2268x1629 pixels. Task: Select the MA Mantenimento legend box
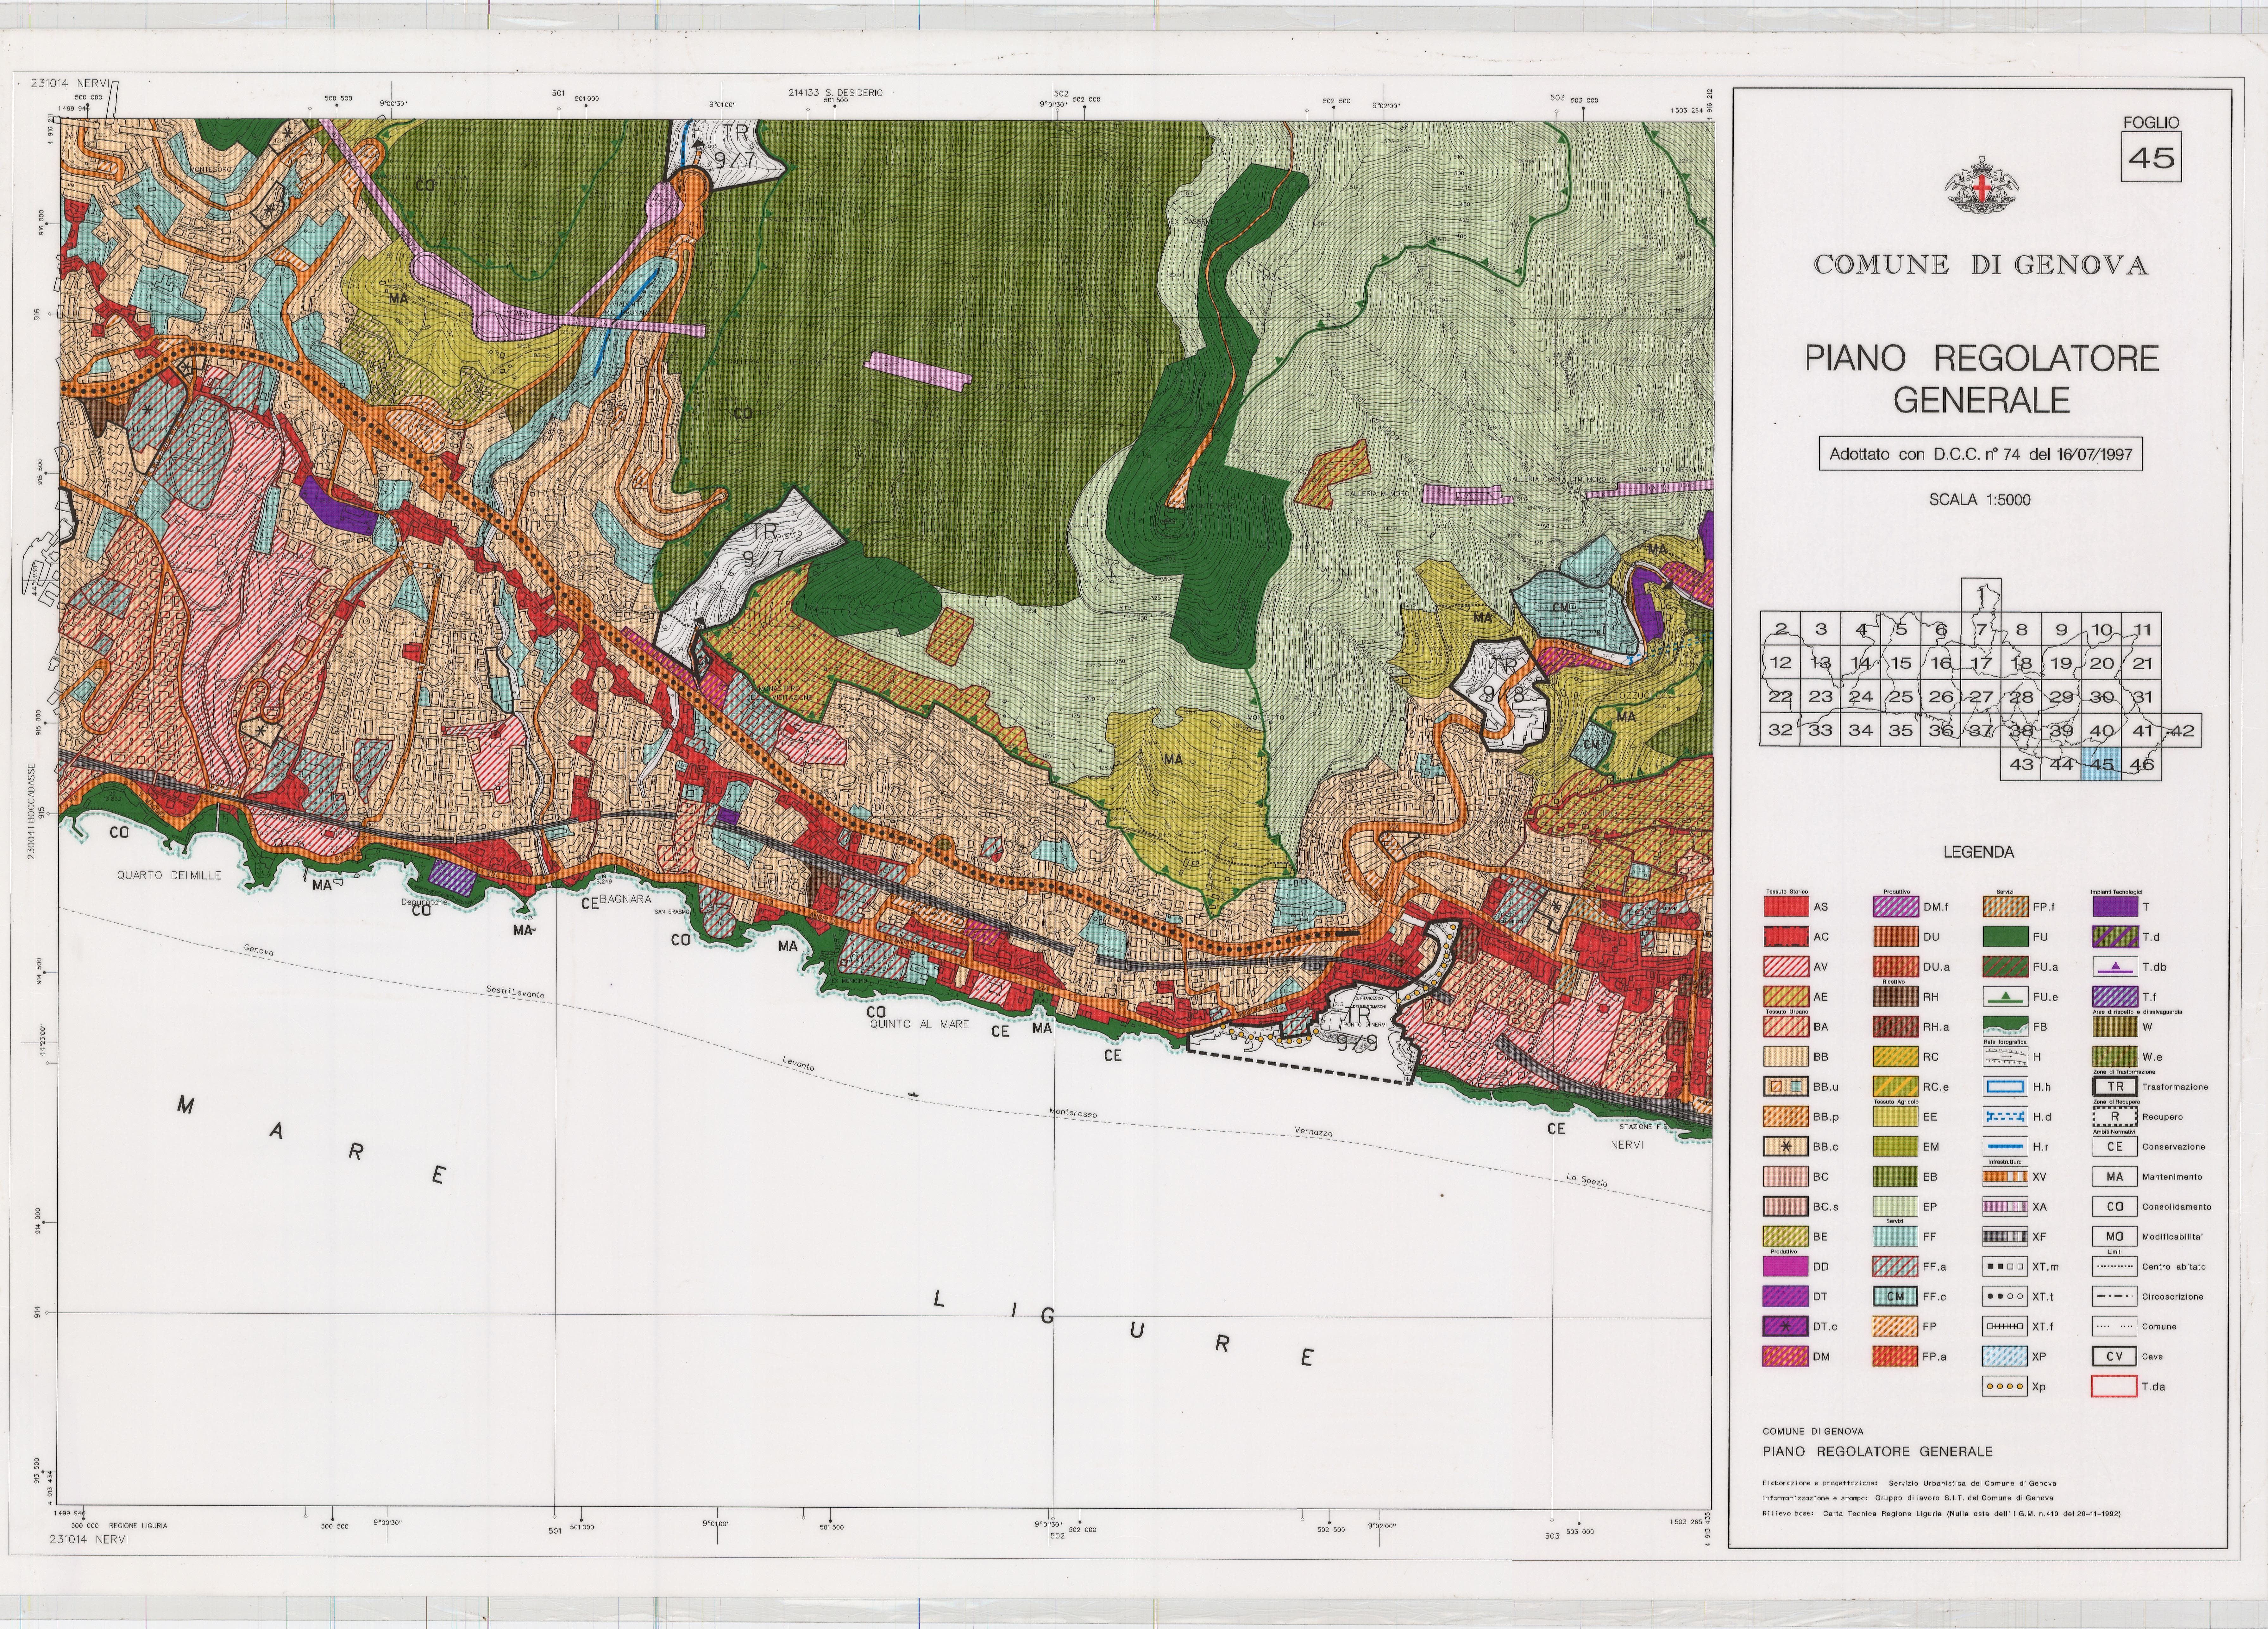coord(2115,1177)
